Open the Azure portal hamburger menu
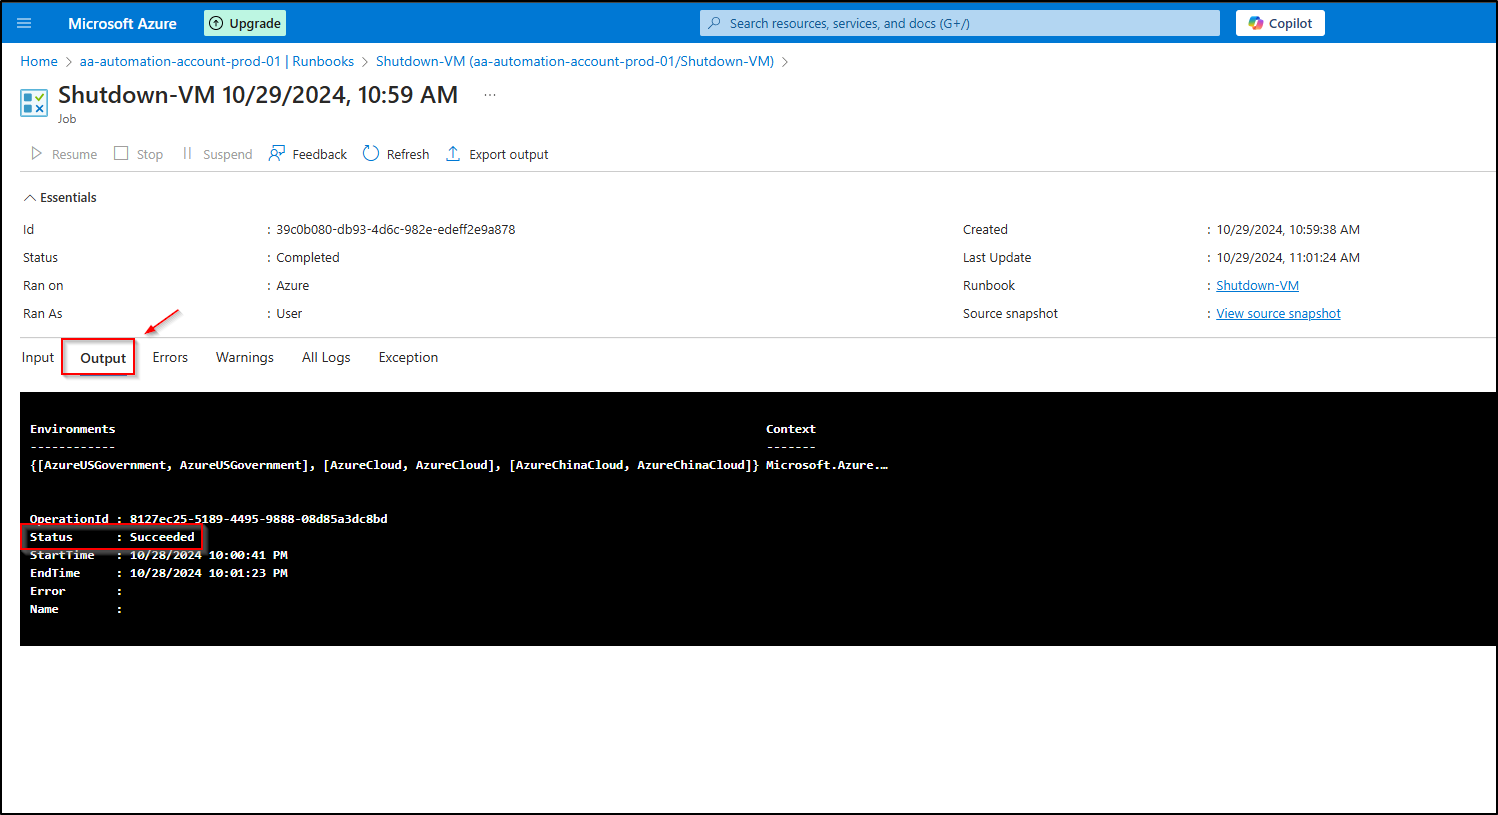This screenshot has height=815, width=1498. click(x=24, y=23)
